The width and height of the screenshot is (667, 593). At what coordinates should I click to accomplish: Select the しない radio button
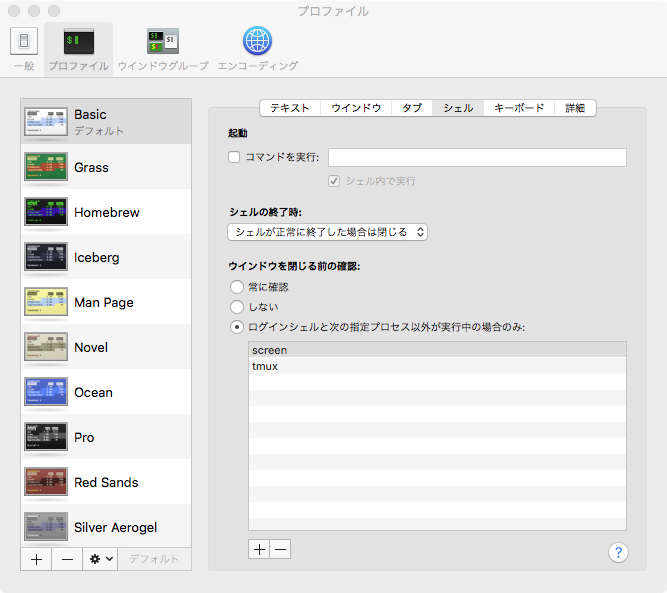click(237, 307)
